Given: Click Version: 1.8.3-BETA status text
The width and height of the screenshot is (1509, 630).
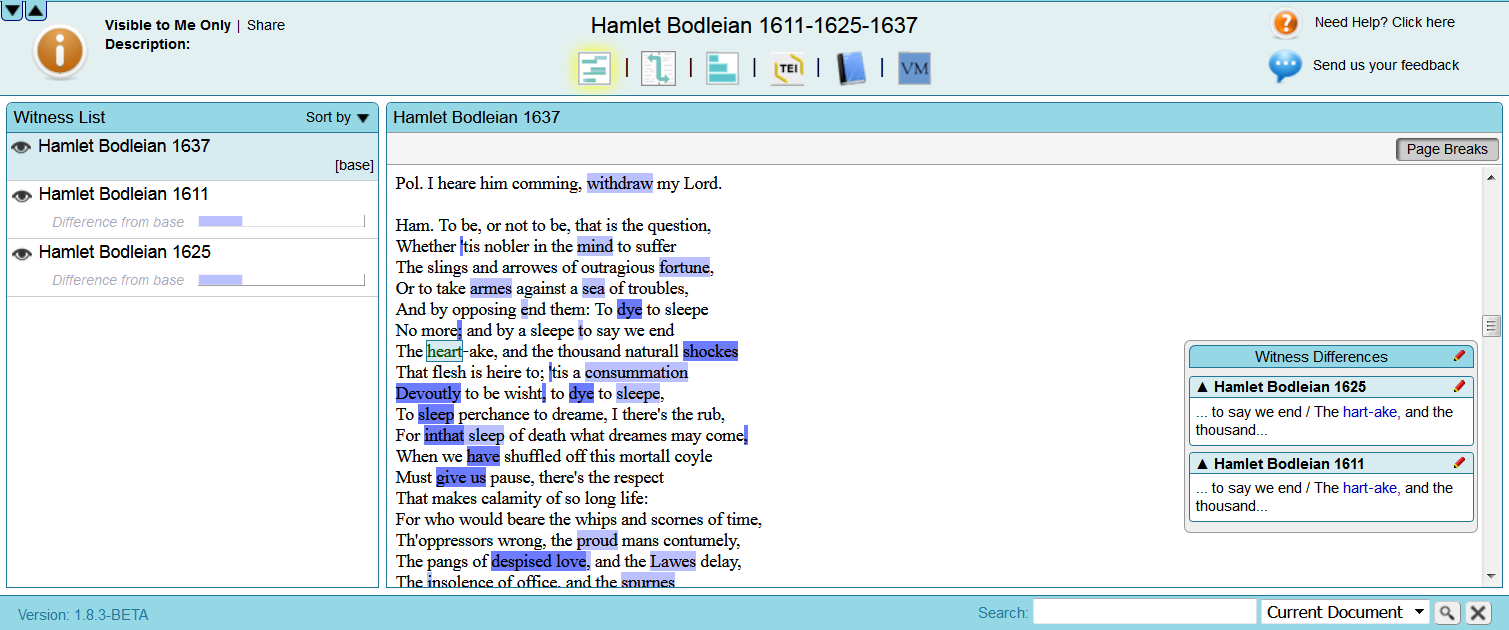Looking at the screenshot, I should pyautogui.click(x=83, y=615).
